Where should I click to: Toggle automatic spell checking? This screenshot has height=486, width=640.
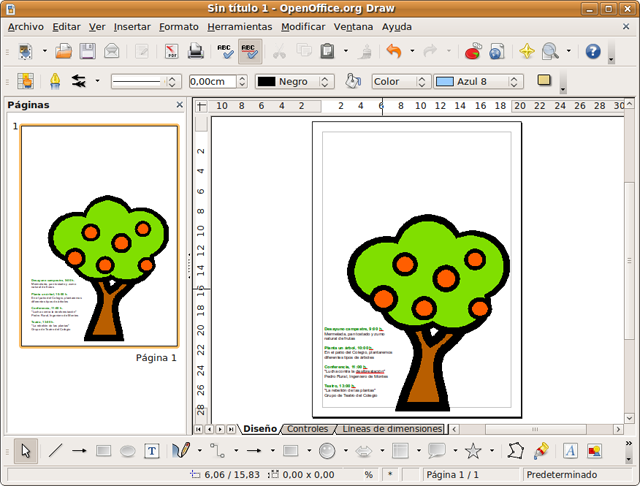250,51
